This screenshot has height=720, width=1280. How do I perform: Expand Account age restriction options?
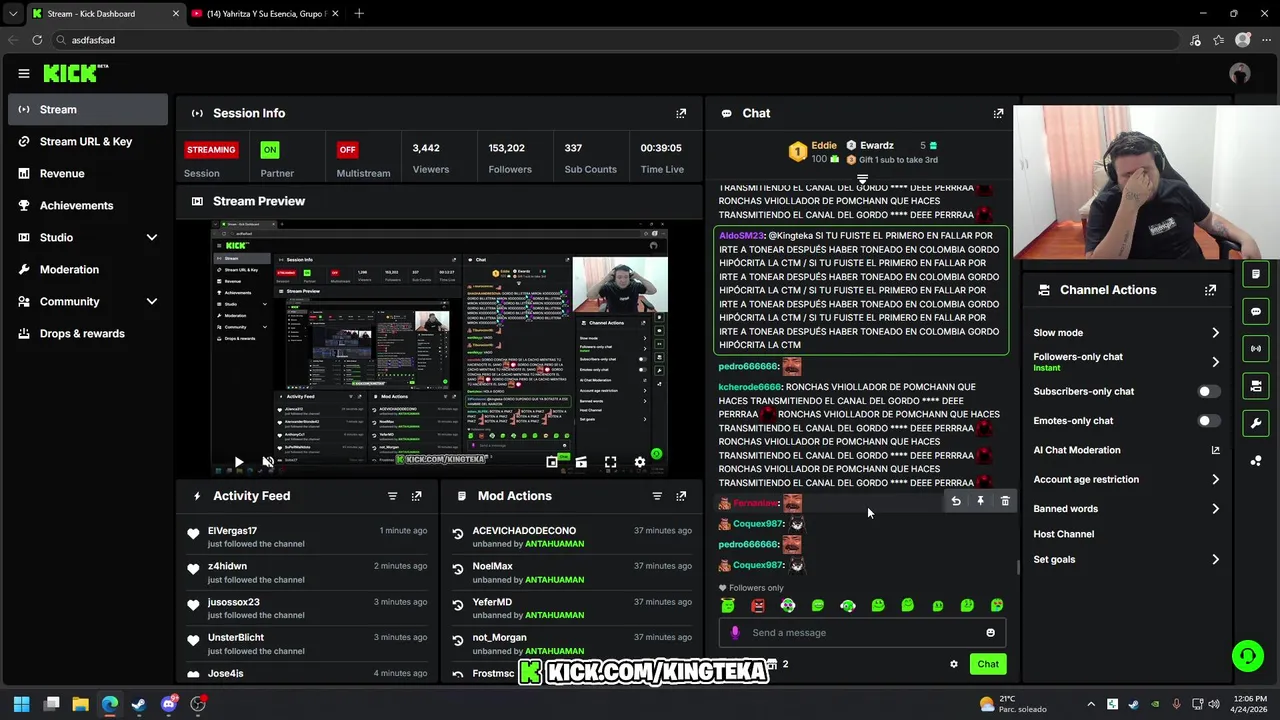pos(1215,480)
